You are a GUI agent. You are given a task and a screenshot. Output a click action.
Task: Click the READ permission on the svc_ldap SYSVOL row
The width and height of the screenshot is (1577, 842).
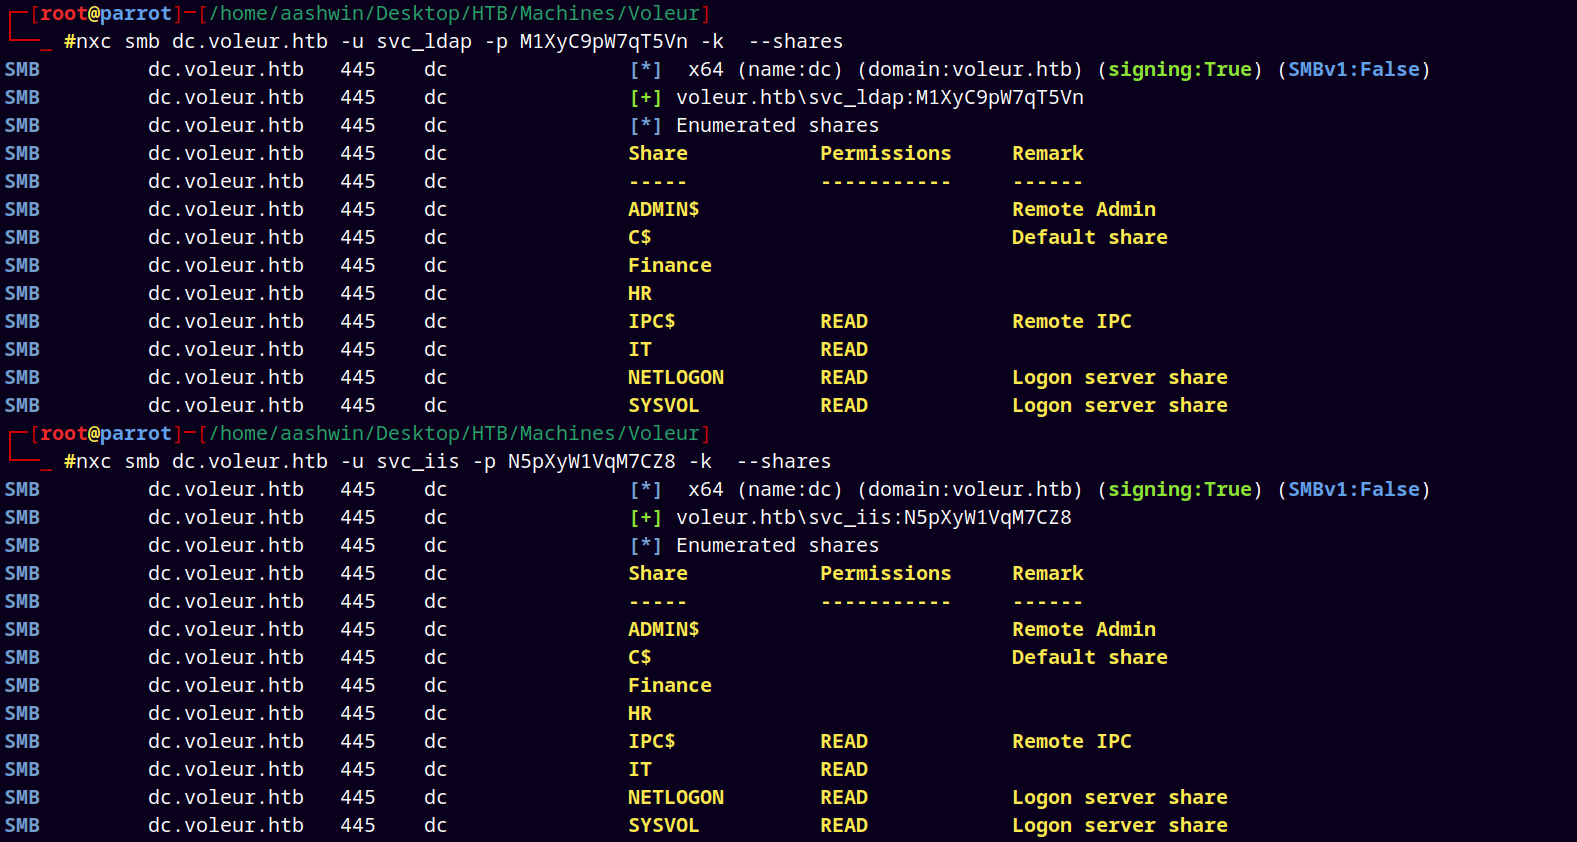(844, 406)
